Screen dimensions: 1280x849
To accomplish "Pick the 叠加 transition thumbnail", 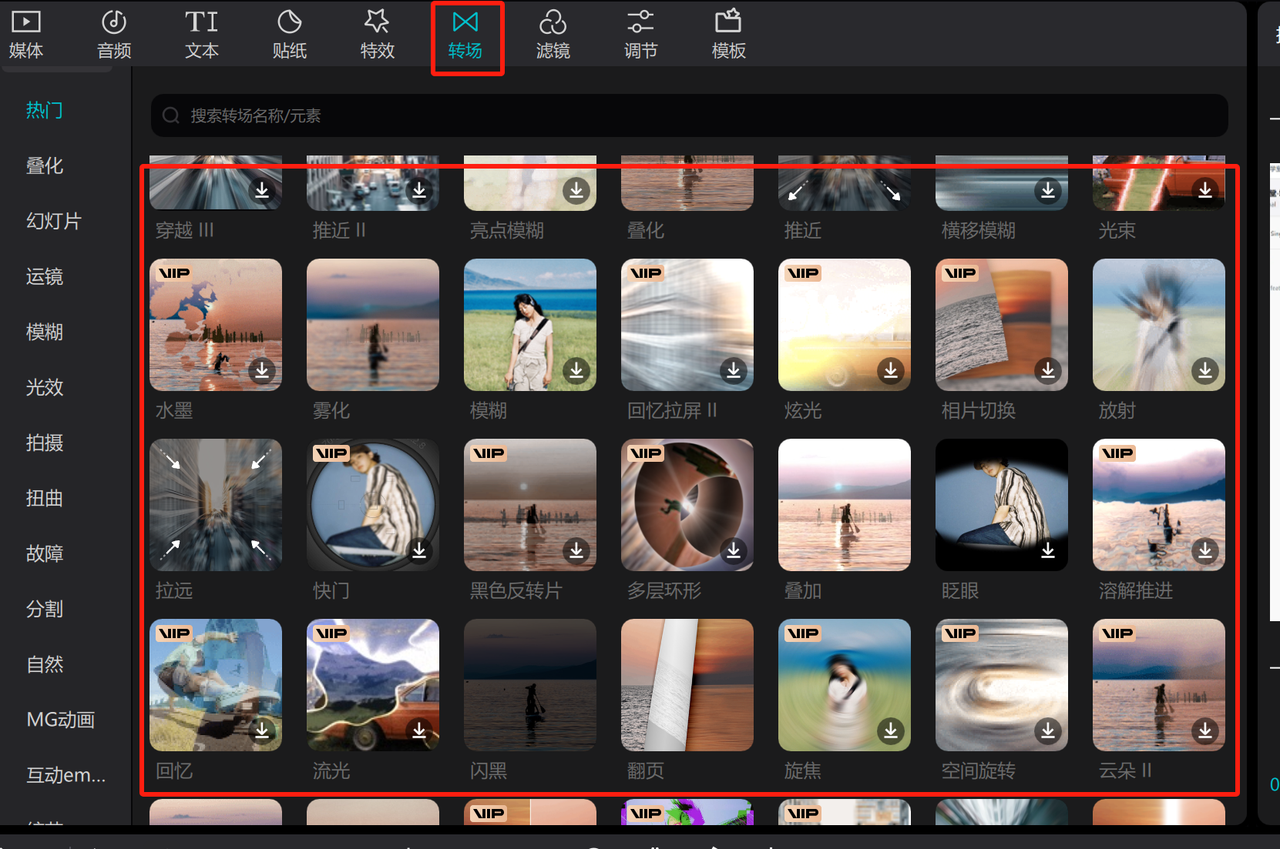I will (845, 505).
